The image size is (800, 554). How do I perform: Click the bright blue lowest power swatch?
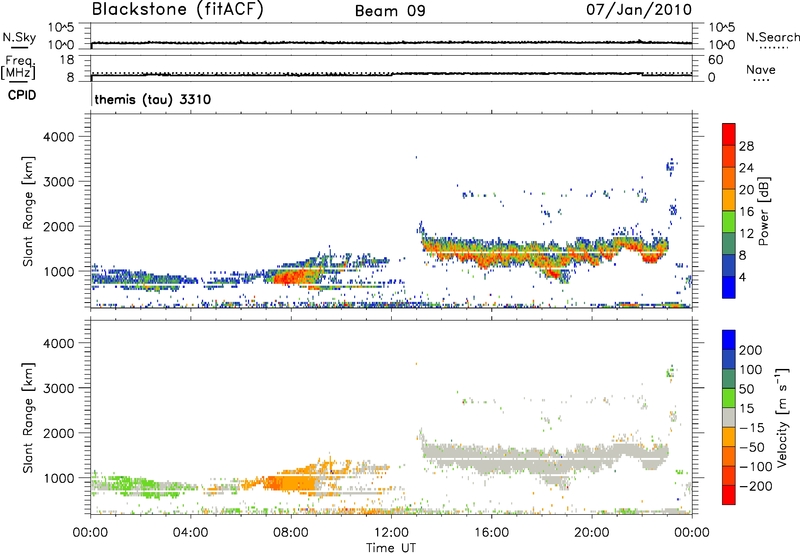(729, 287)
